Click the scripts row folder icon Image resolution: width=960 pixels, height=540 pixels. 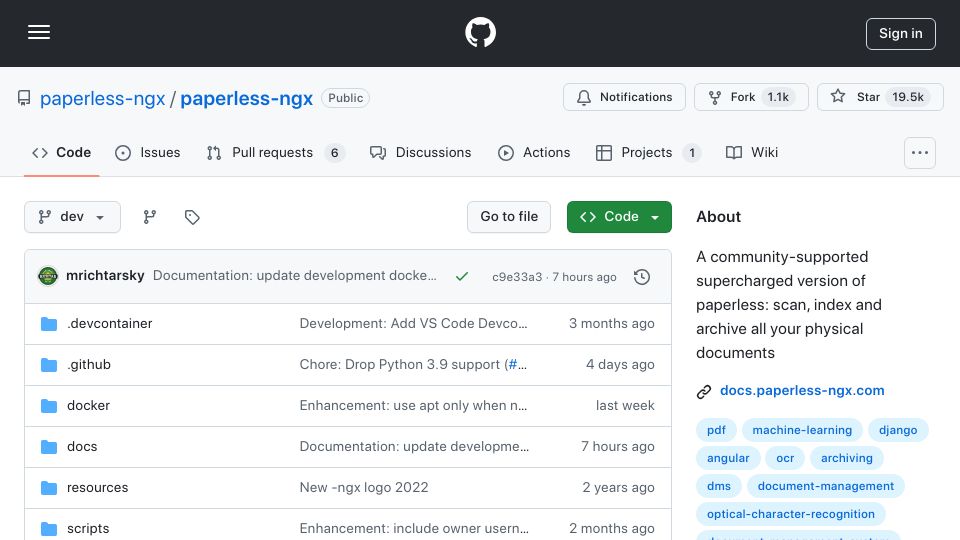coord(49,528)
